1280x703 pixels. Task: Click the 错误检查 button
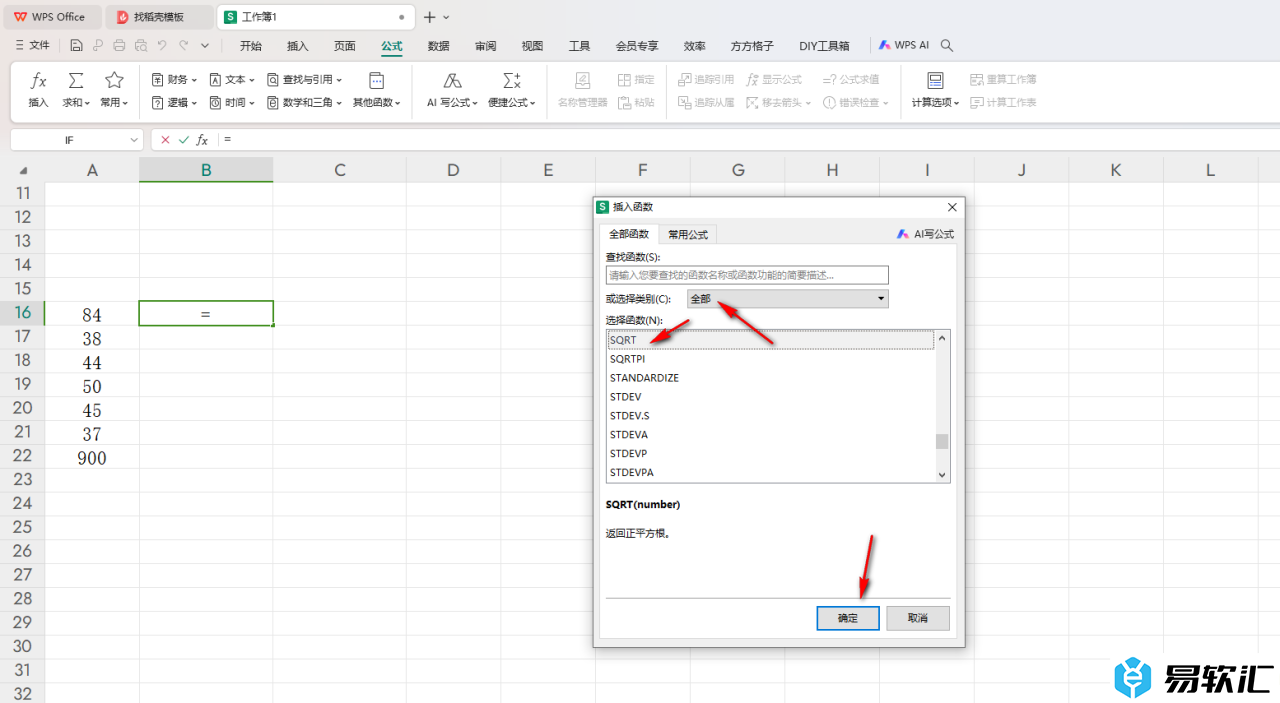(856, 102)
